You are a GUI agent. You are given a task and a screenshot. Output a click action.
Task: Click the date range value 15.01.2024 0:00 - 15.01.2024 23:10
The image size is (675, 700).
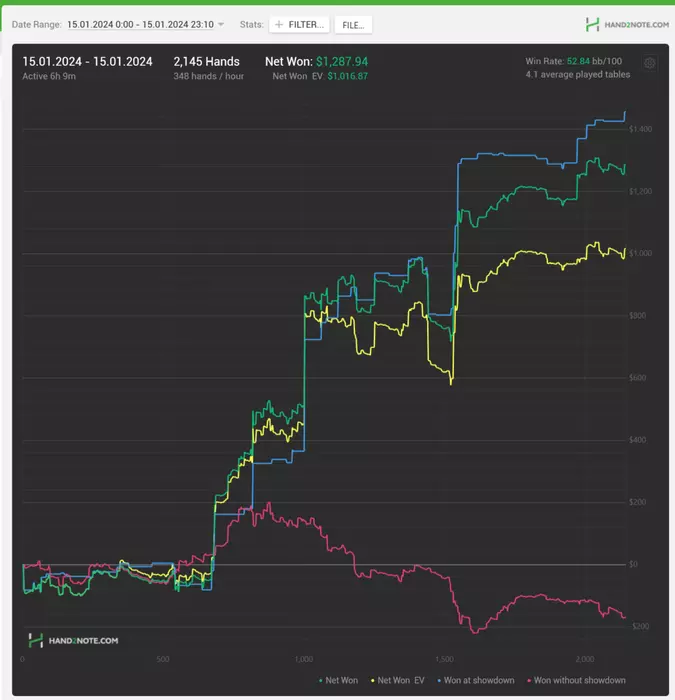click(141, 25)
